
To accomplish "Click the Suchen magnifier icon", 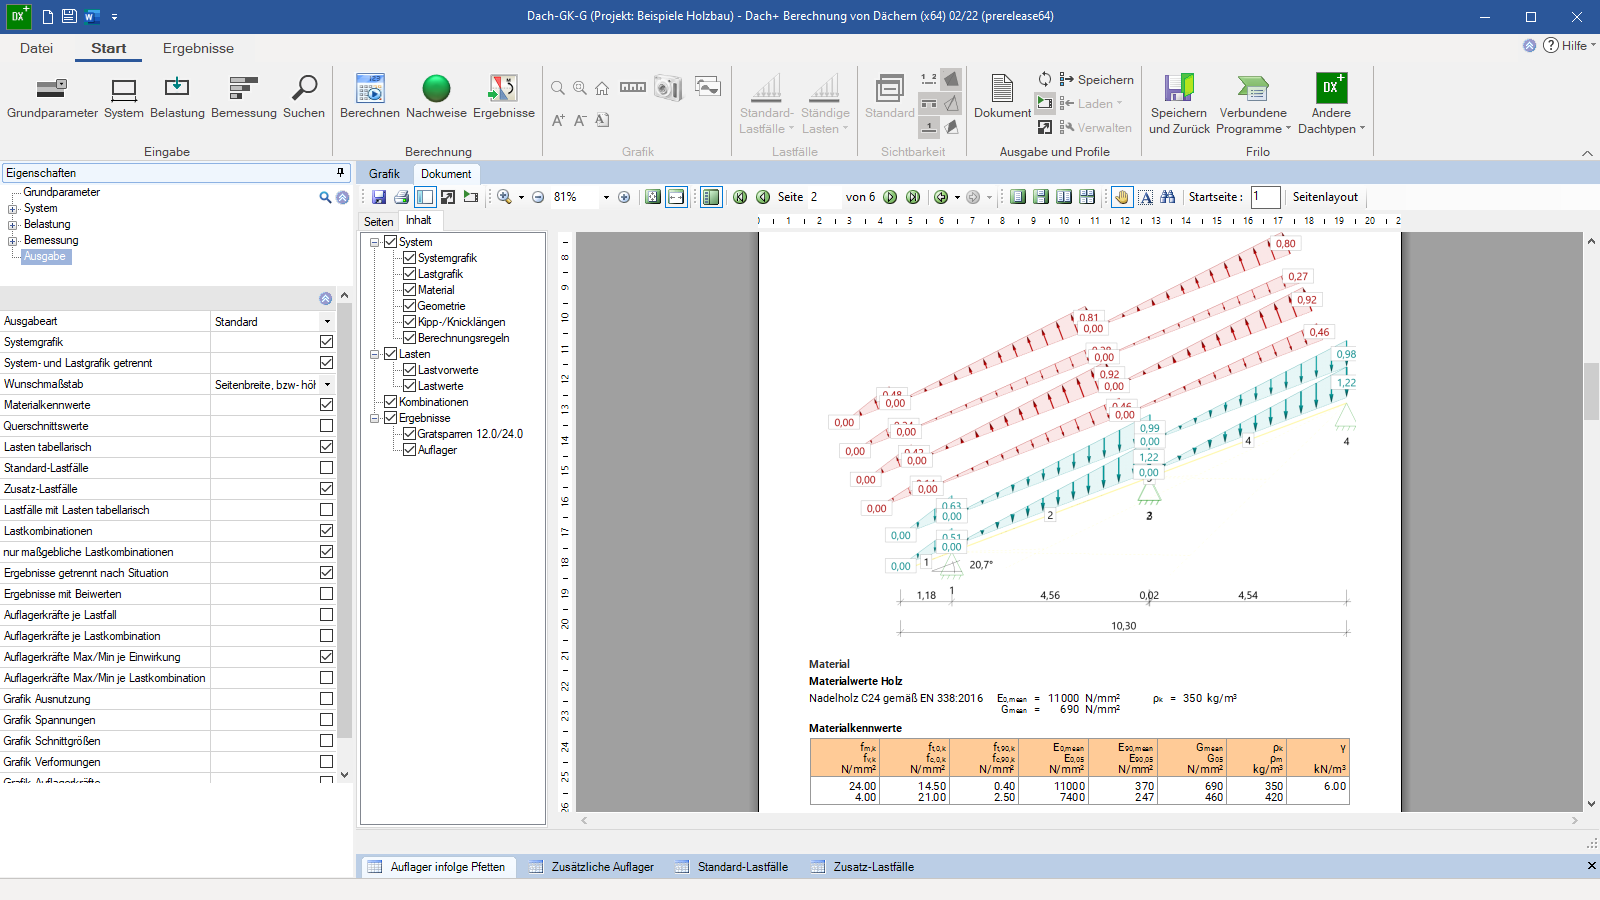I will (x=304, y=89).
